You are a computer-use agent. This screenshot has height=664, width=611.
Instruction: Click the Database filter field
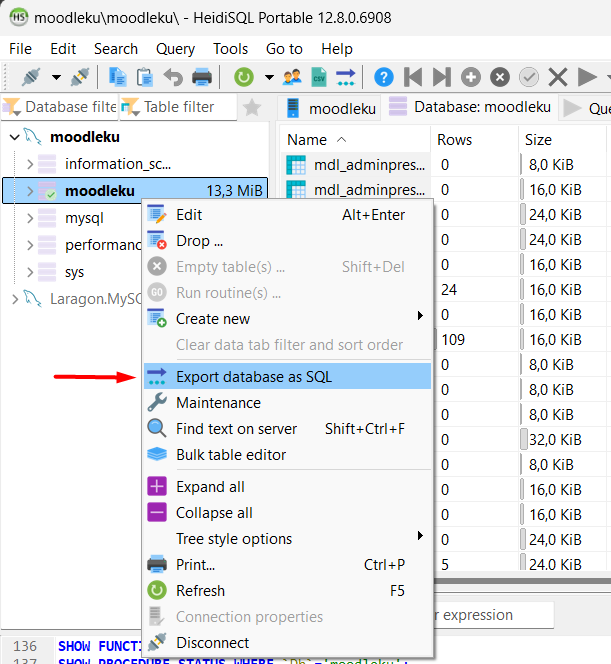point(60,107)
